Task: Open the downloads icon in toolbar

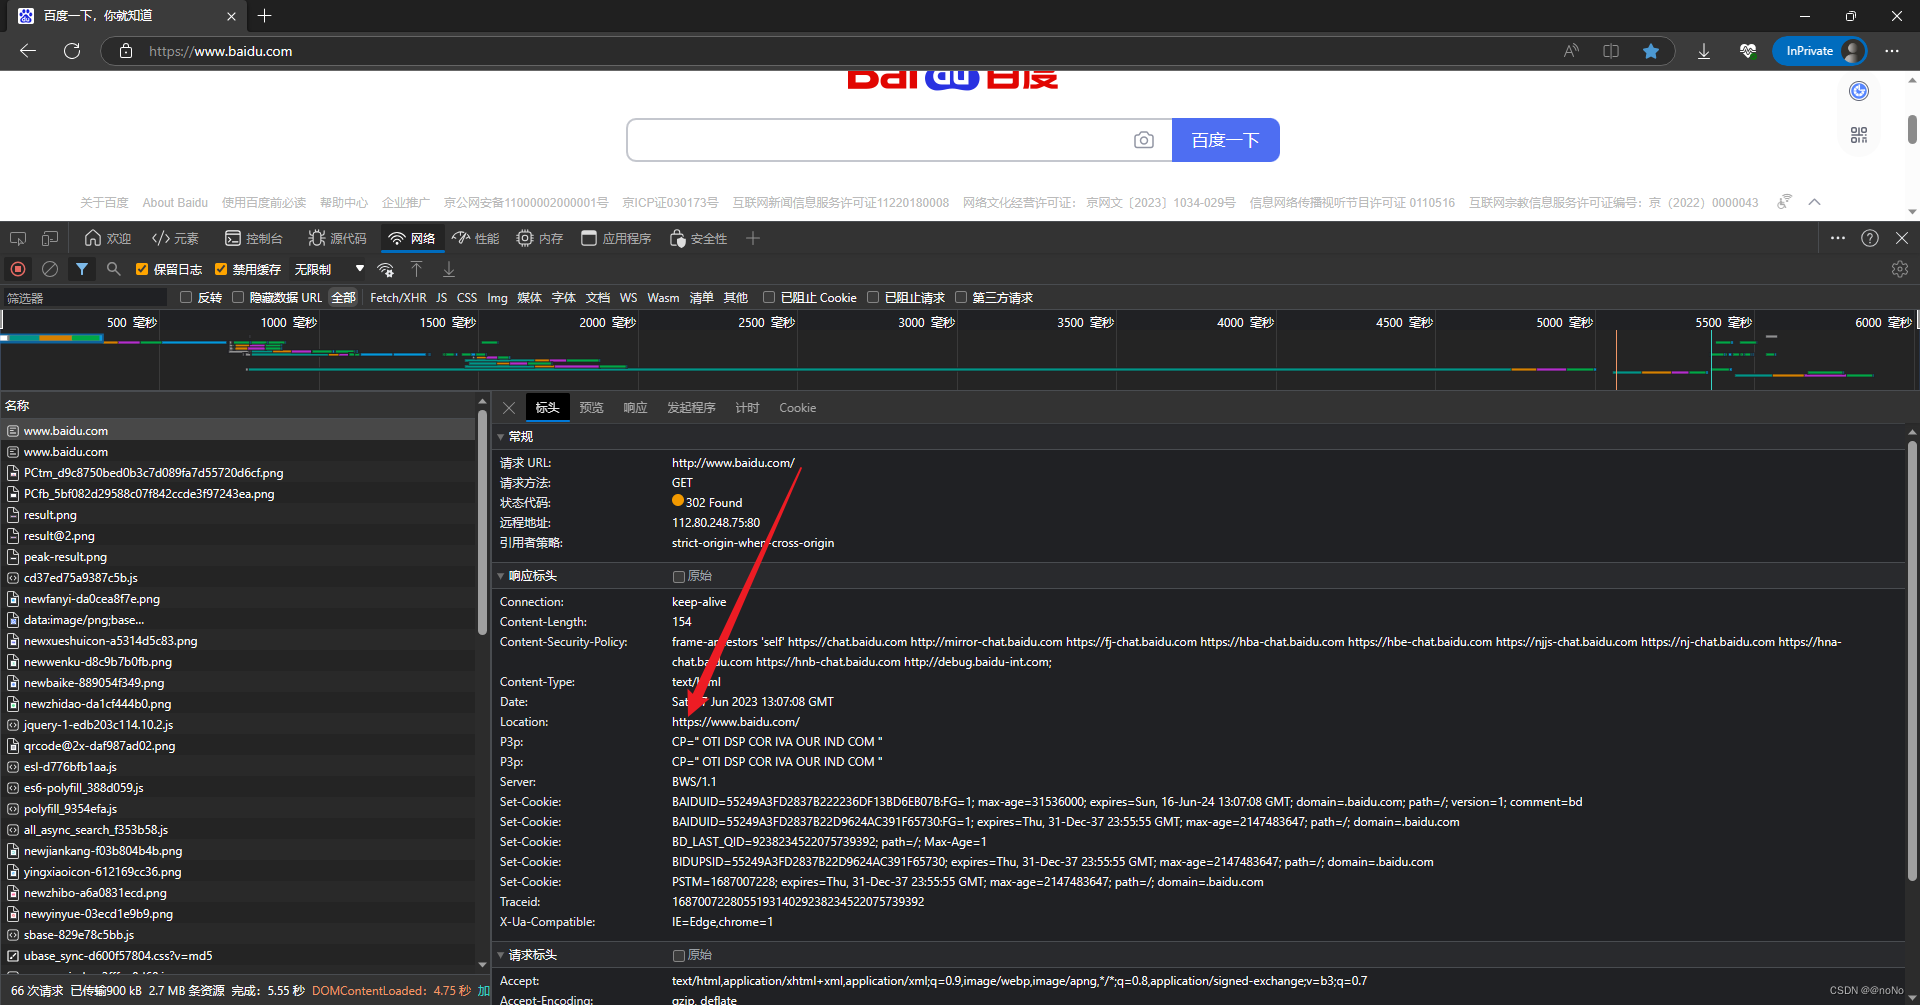Action: click(1704, 51)
